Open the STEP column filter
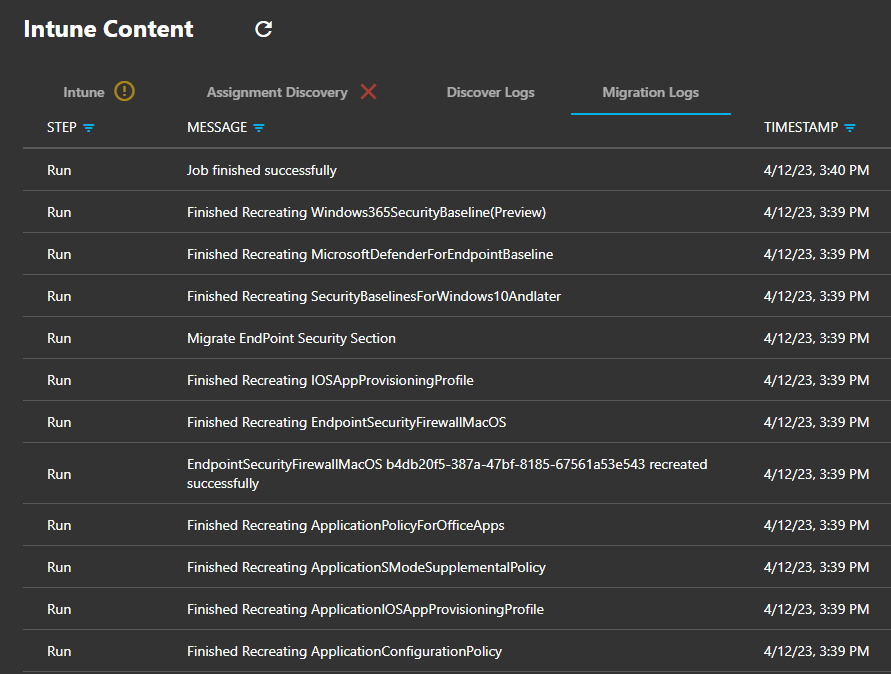 [89, 128]
